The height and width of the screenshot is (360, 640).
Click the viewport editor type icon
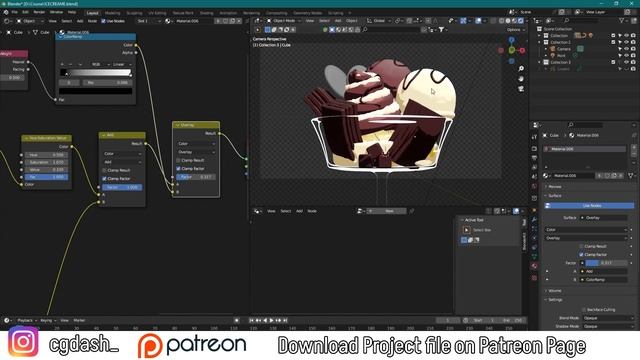click(257, 21)
